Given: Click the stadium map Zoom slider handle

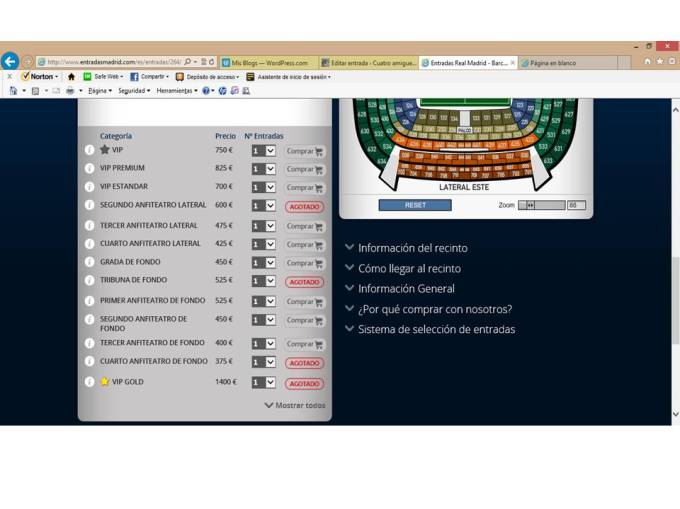Looking at the screenshot, I should (x=530, y=205).
